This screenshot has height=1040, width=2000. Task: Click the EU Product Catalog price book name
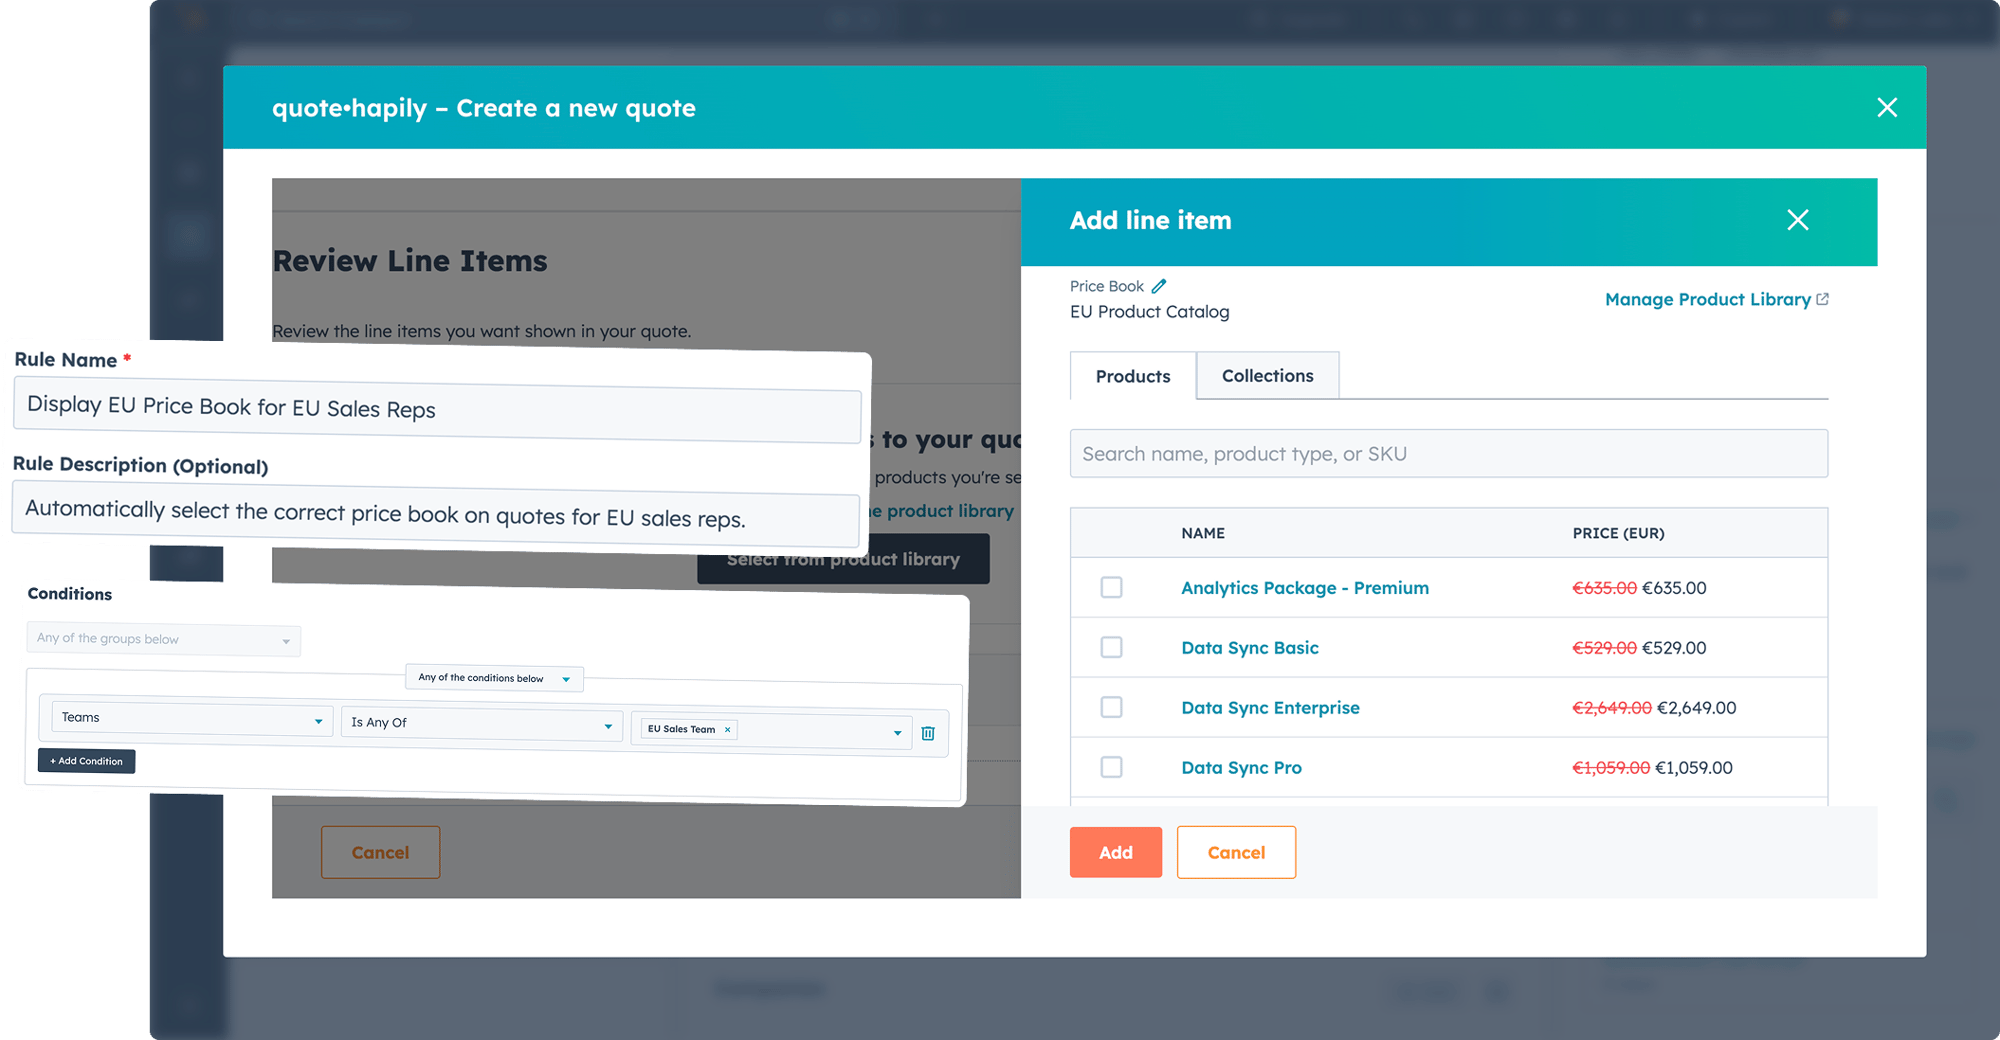pyautogui.click(x=1150, y=312)
